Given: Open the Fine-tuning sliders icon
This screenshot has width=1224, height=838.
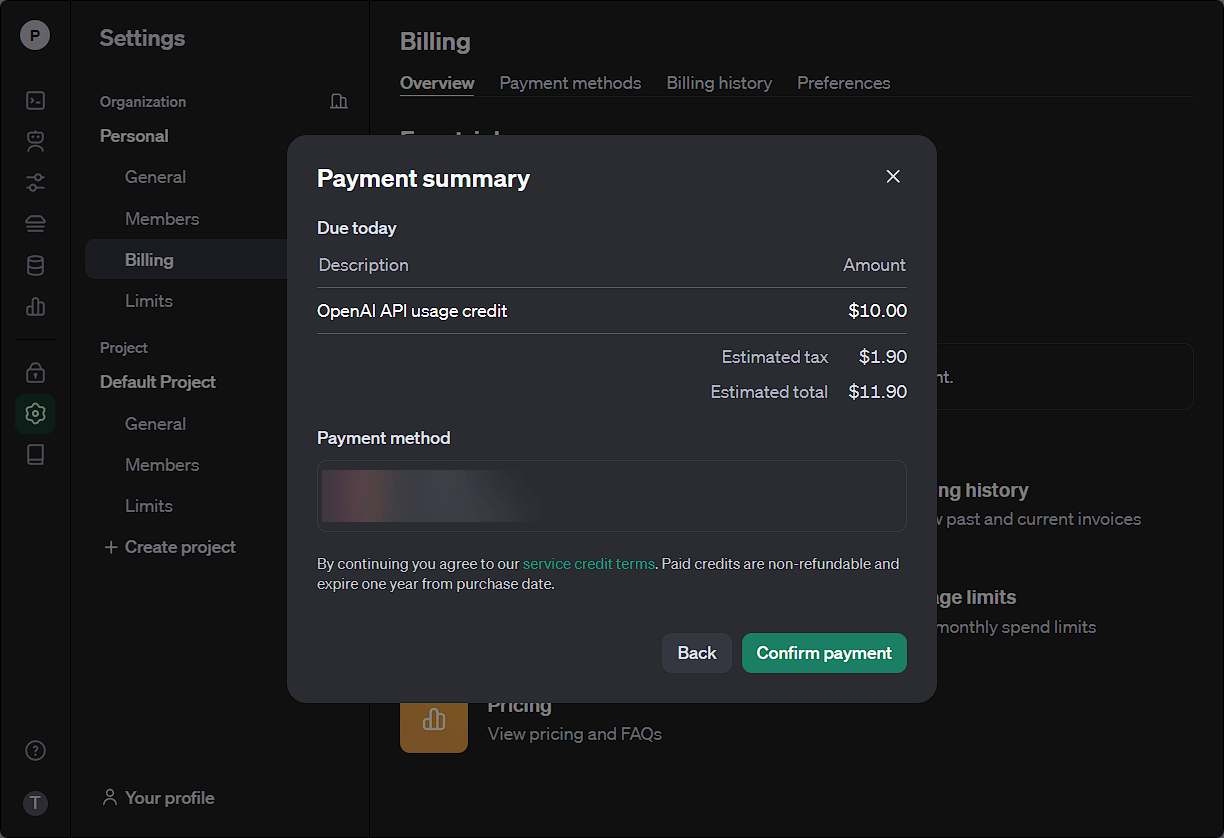Looking at the screenshot, I should [x=35, y=182].
